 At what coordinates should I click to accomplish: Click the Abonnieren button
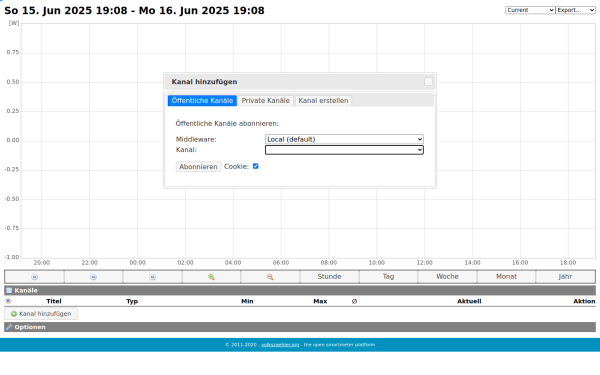(x=198, y=166)
